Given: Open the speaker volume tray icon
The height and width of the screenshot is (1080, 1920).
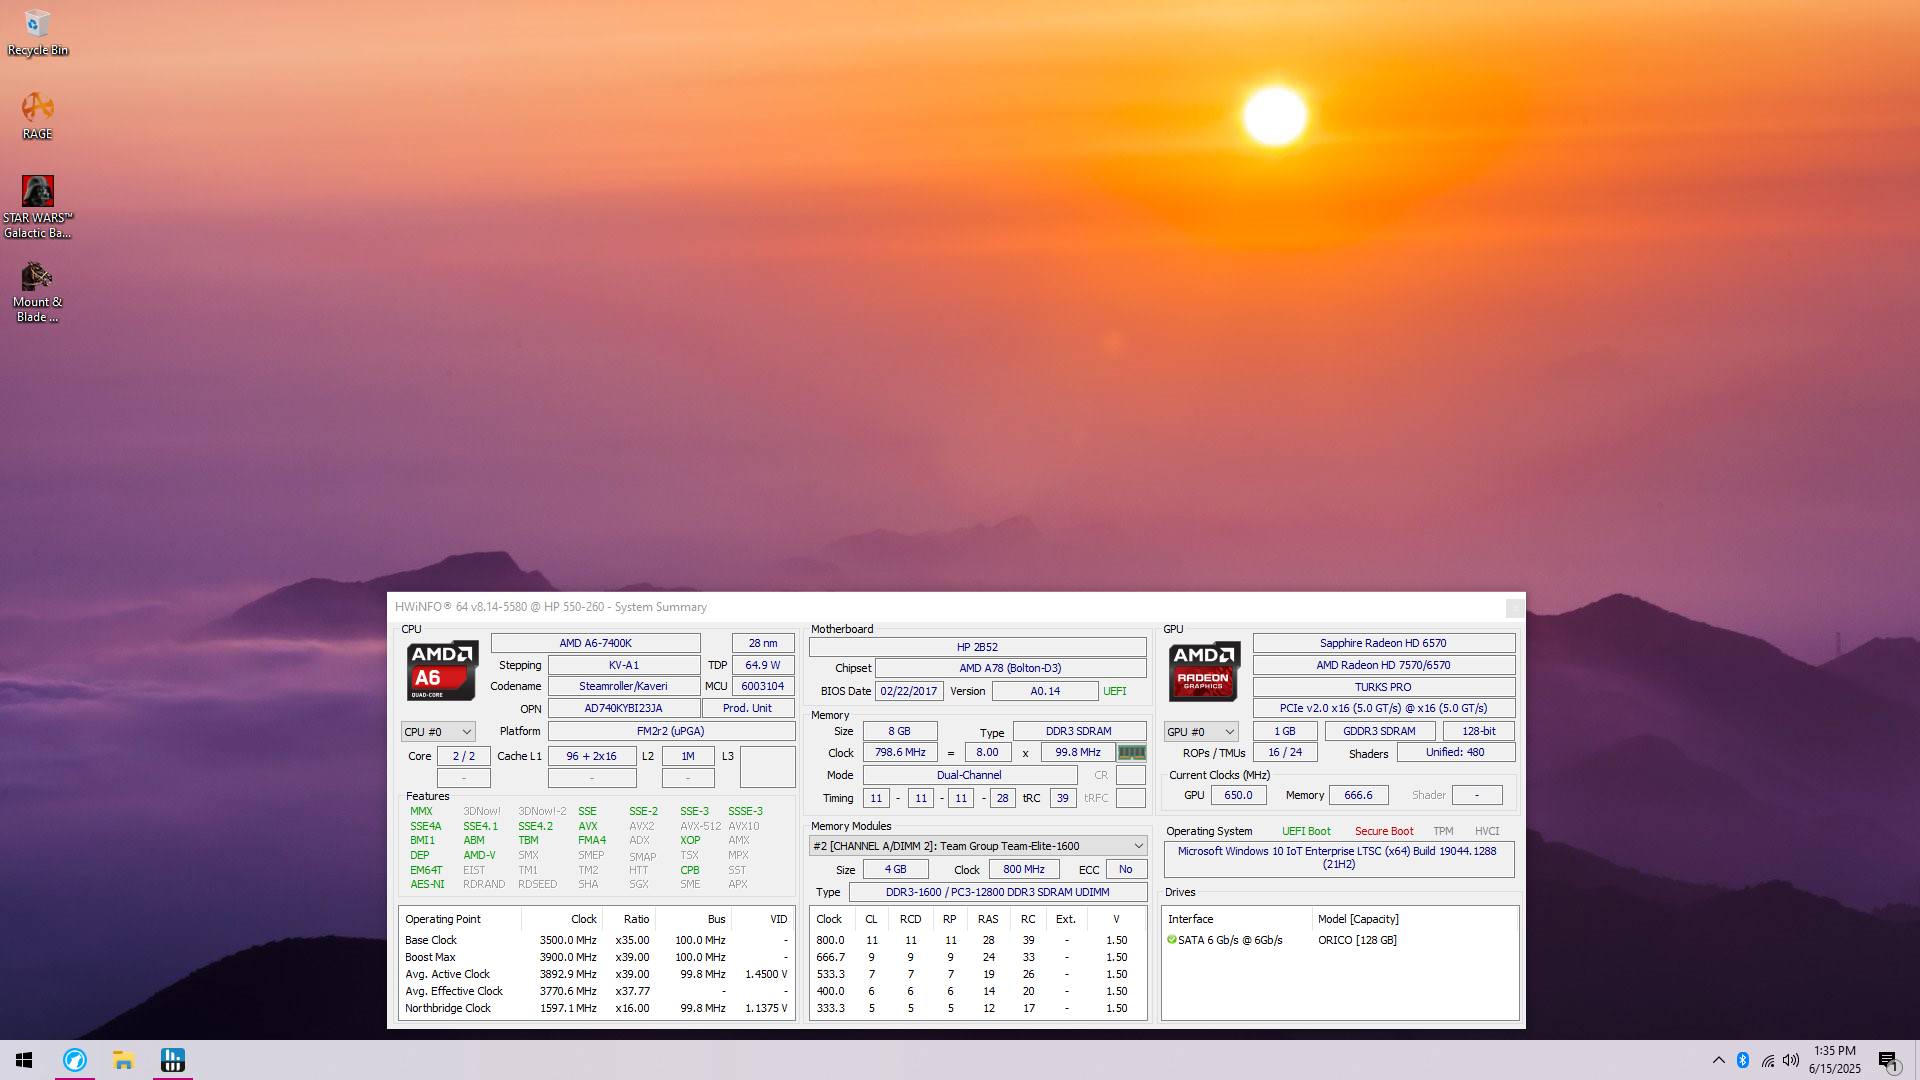Looking at the screenshot, I should coord(1791,1060).
